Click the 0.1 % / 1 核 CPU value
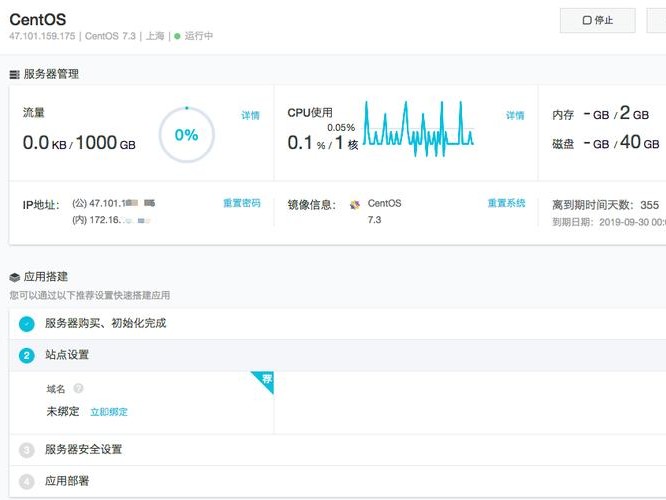 (323, 143)
